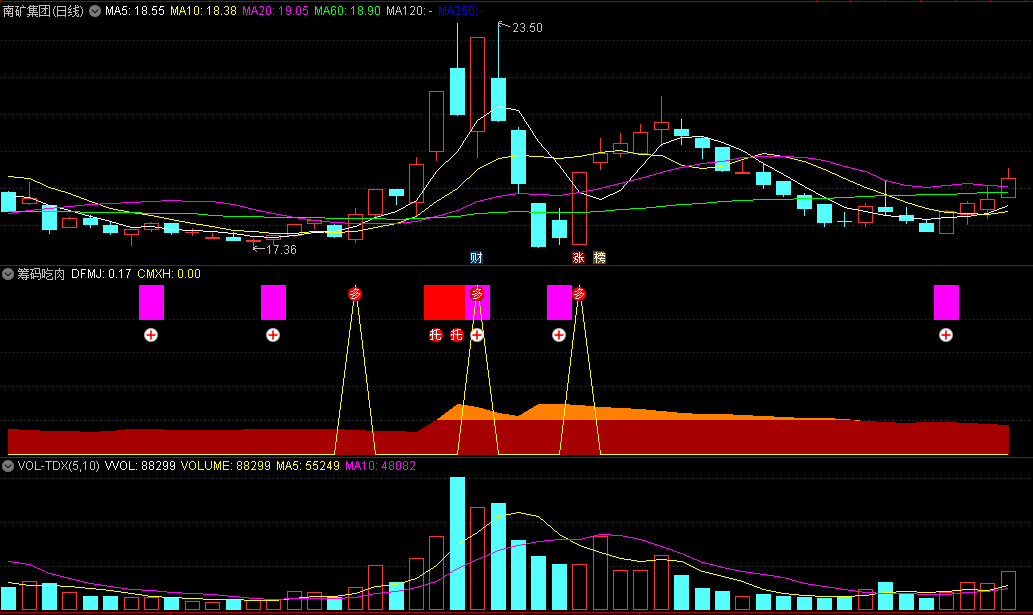Click plus marker under leftmost magenta block
1033x615 pixels.
click(x=151, y=335)
